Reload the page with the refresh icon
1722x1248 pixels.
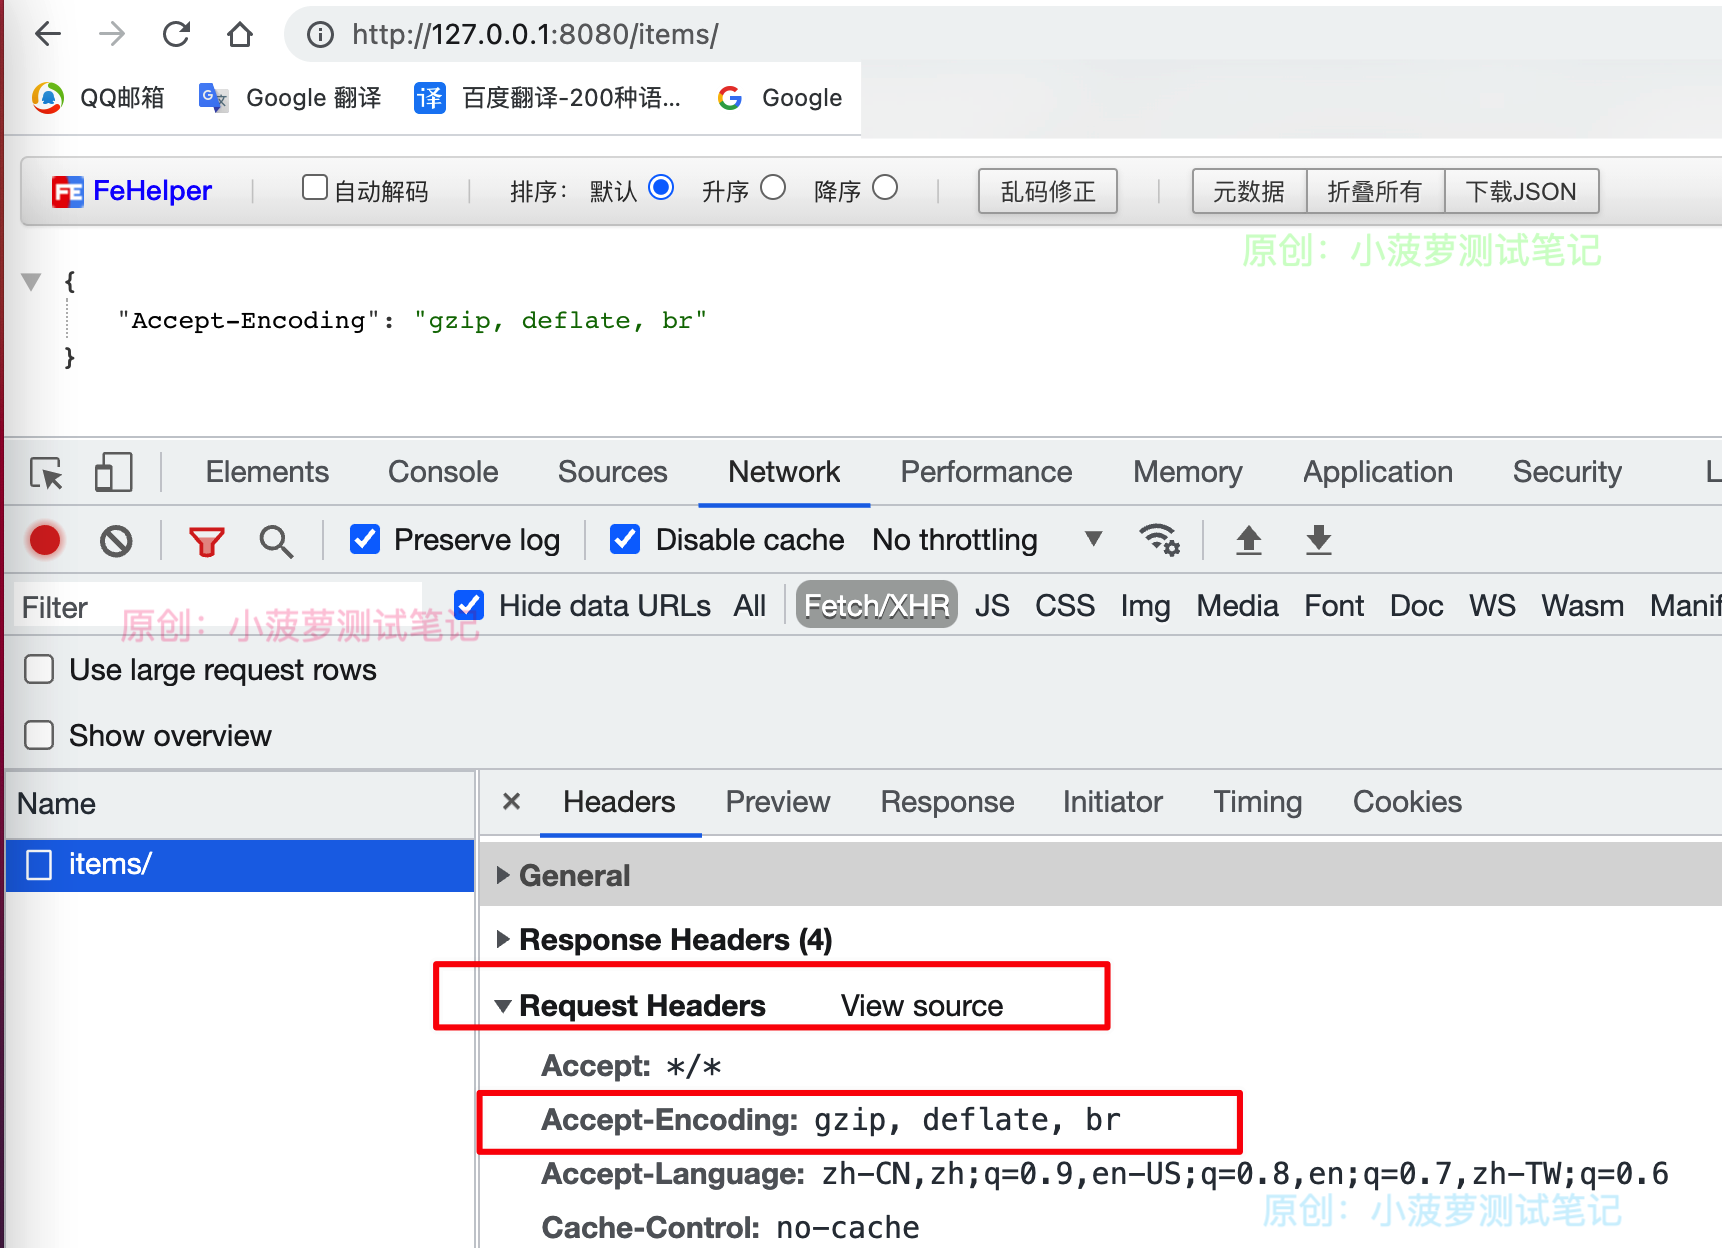[x=176, y=34]
